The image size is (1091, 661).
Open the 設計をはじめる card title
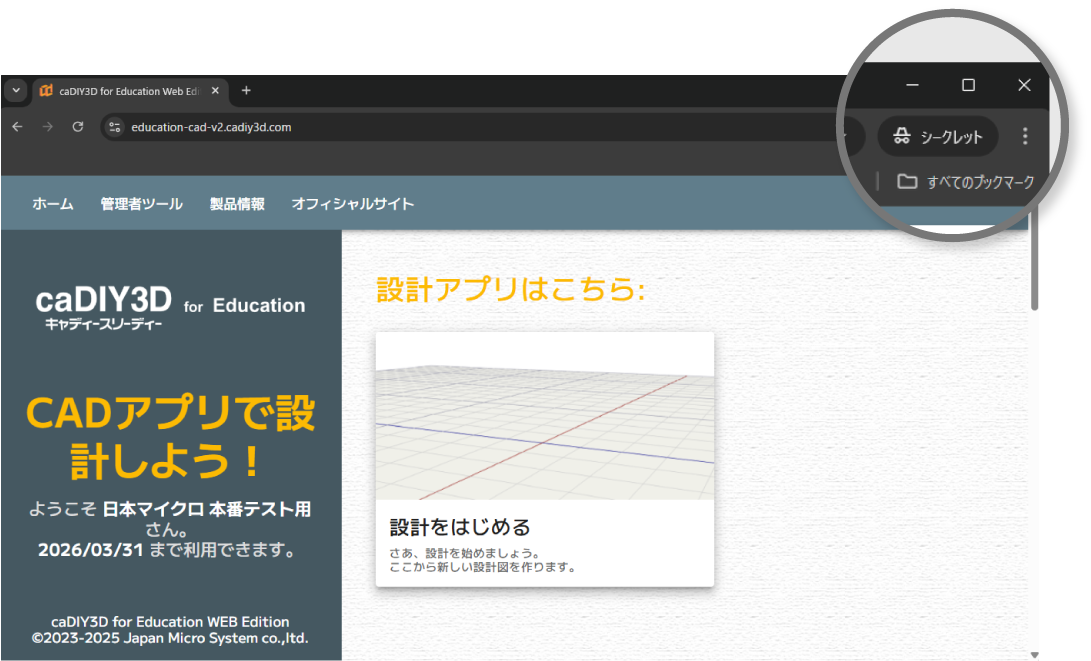[x=460, y=527]
